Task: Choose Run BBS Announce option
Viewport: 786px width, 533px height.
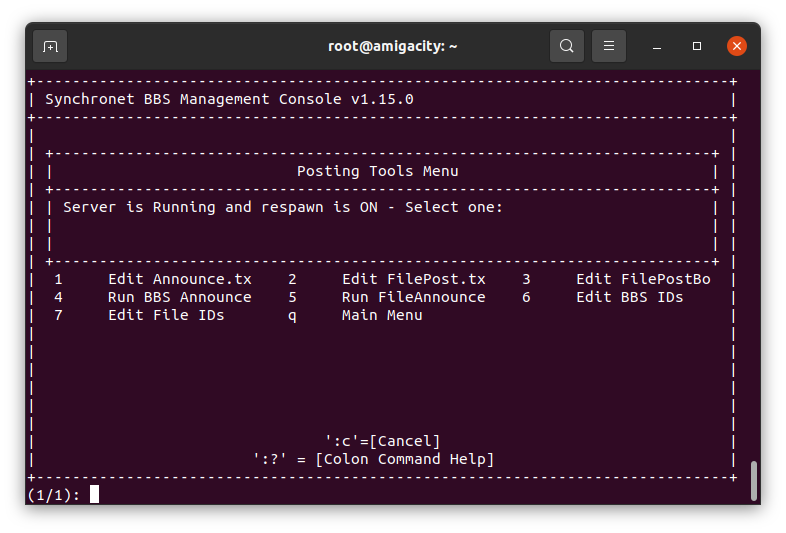Action: [x=179, y=297]
